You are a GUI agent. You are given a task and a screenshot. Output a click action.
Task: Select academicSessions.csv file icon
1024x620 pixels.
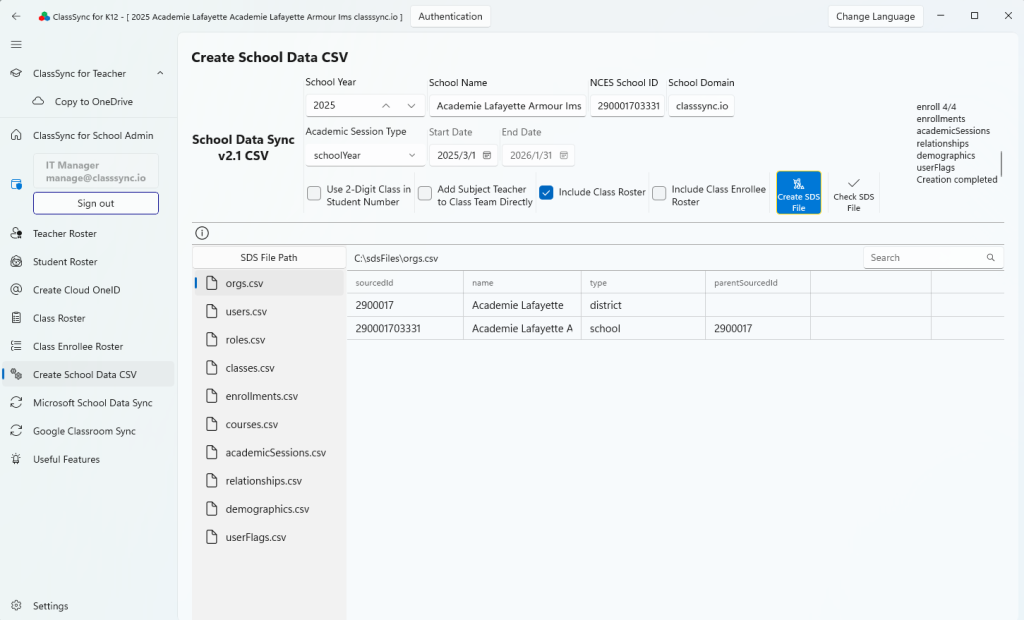[212, 452]
